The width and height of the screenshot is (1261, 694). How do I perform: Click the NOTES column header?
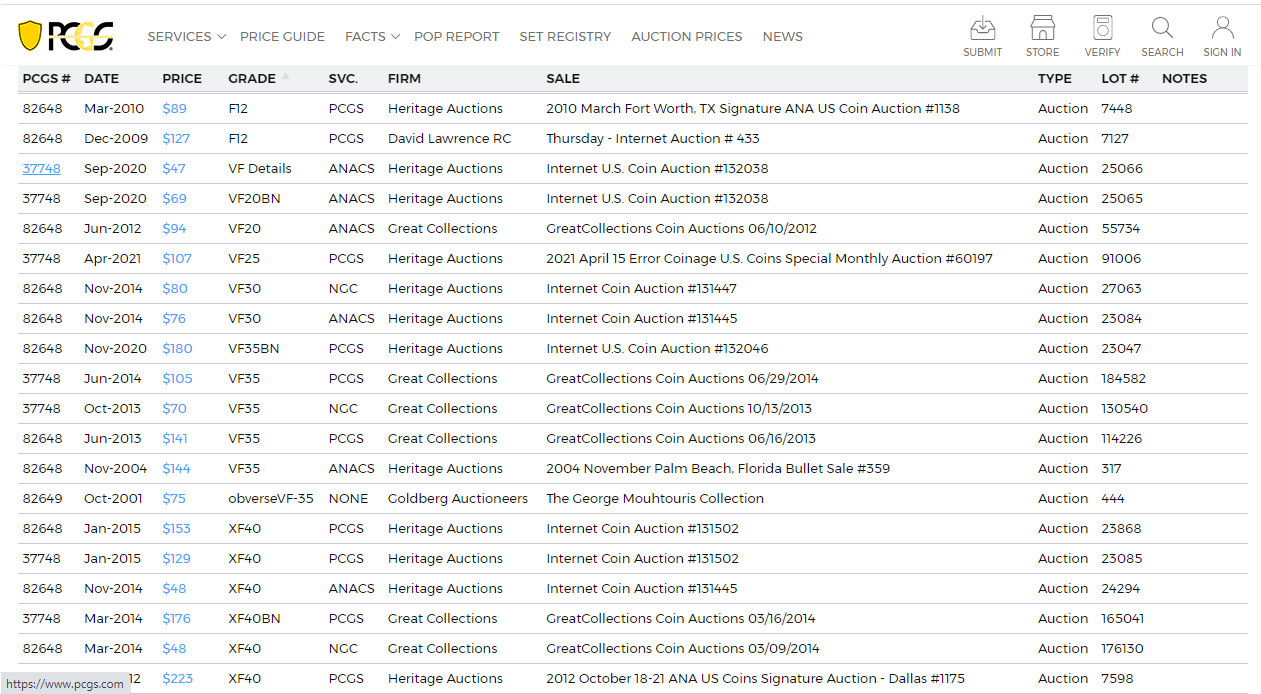[1184, 78]
